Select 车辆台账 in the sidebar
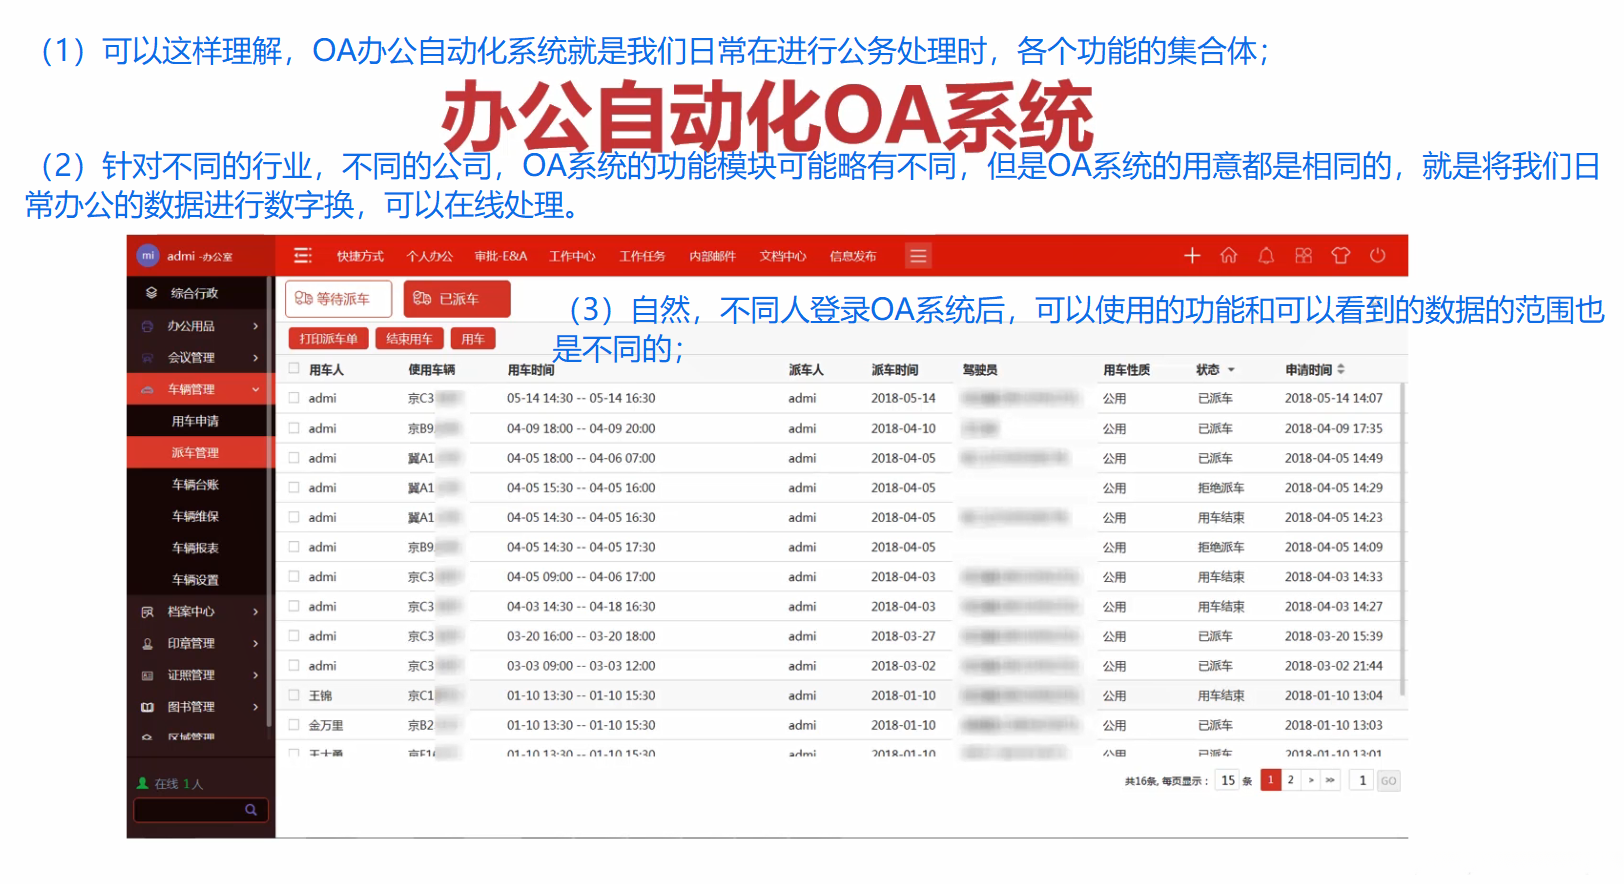Image resolution: width=1624 pixels, height=884 pixels. tap(196, 485)
